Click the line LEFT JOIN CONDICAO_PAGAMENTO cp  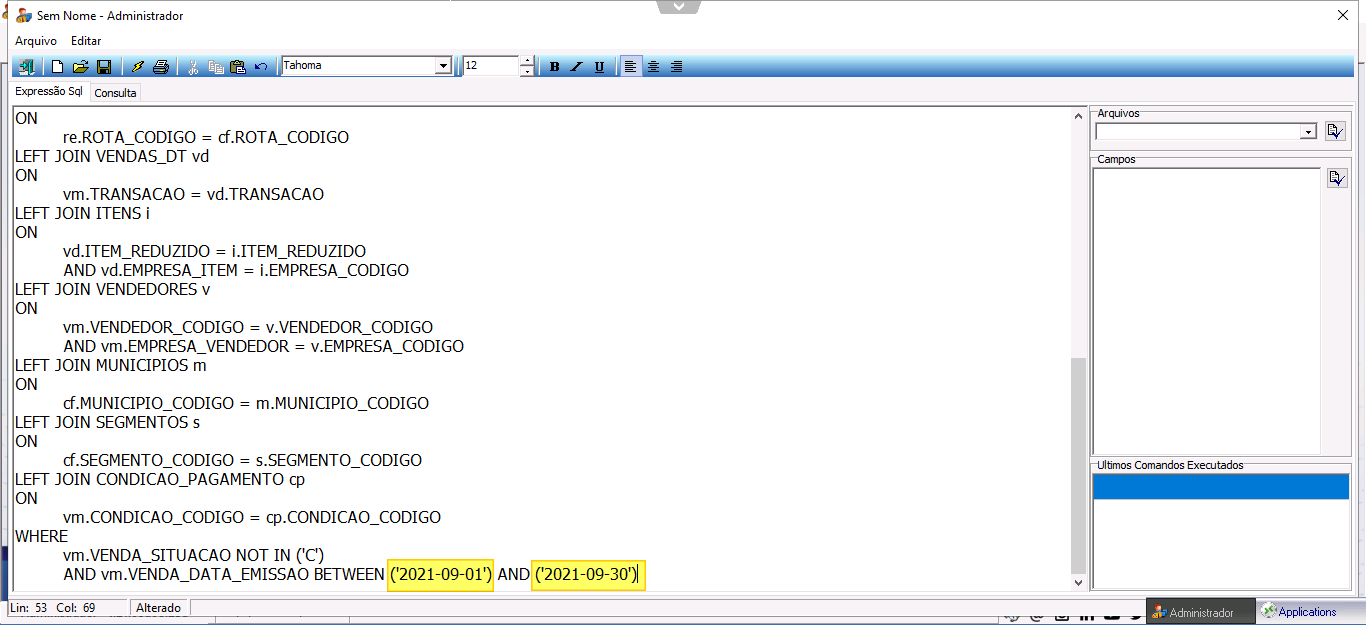pyautogui.click(x=160, y=479)
